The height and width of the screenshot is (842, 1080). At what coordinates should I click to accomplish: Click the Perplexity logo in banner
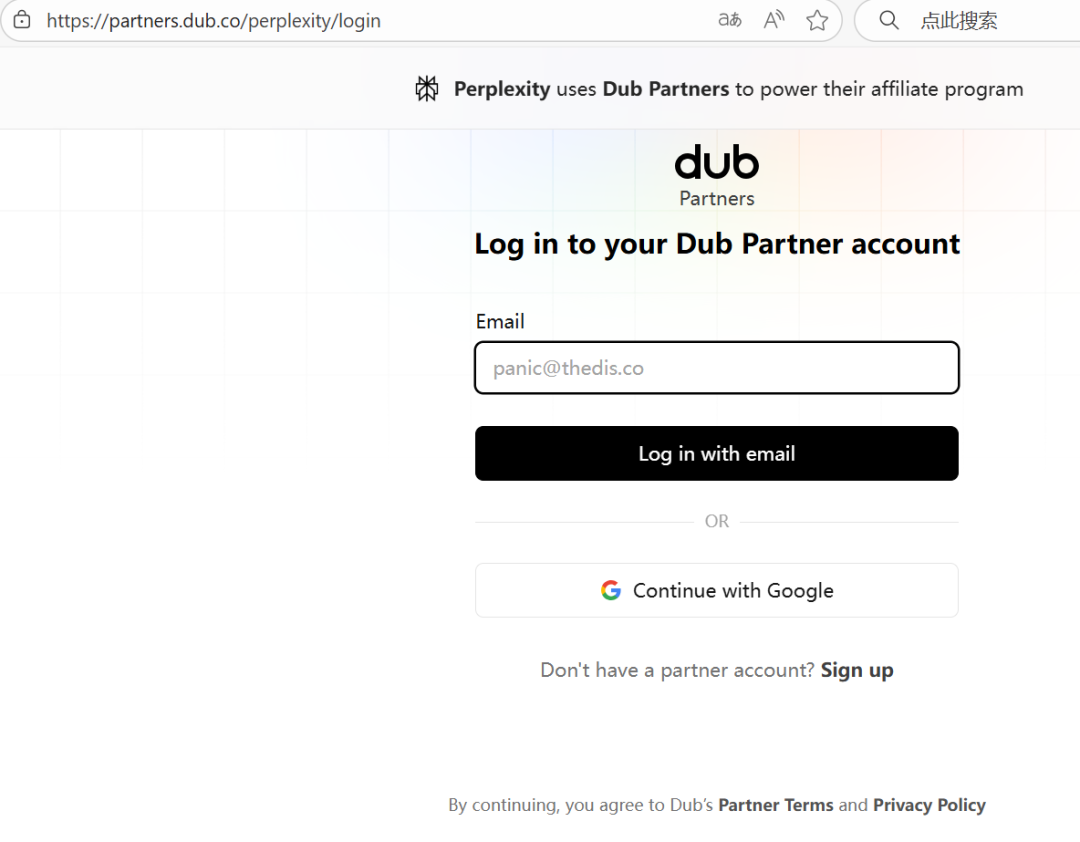click(427, 89)
